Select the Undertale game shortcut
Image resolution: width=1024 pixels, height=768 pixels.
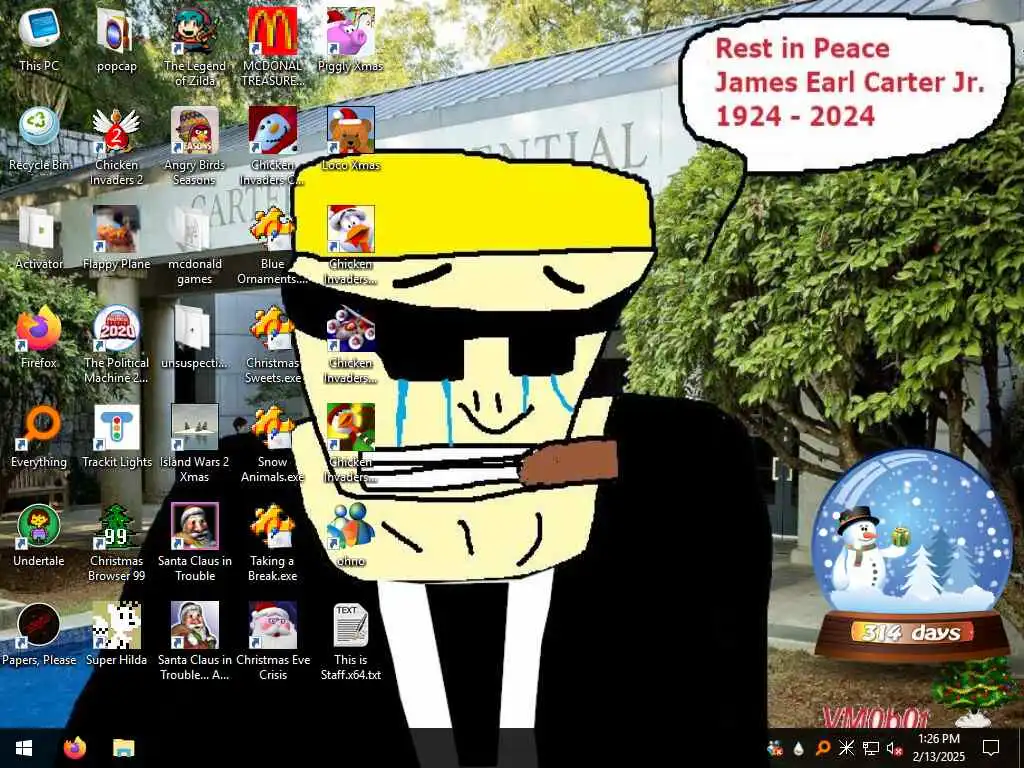pos(39,536)
